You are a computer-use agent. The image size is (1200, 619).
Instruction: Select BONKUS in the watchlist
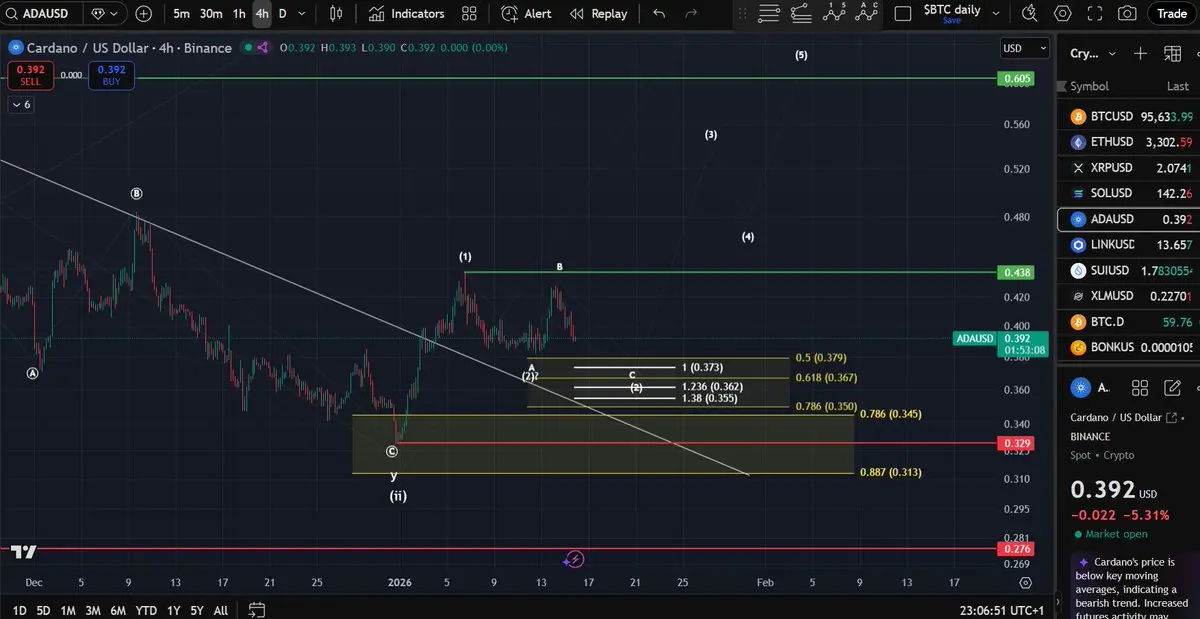[1128, 347]
